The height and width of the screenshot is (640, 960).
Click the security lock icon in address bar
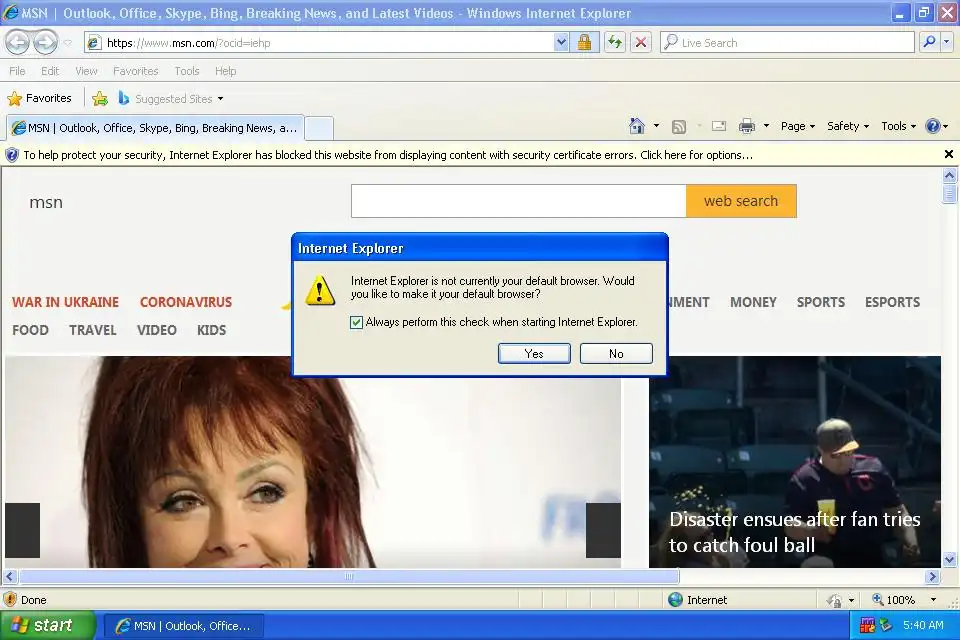(x=584, y=42)
